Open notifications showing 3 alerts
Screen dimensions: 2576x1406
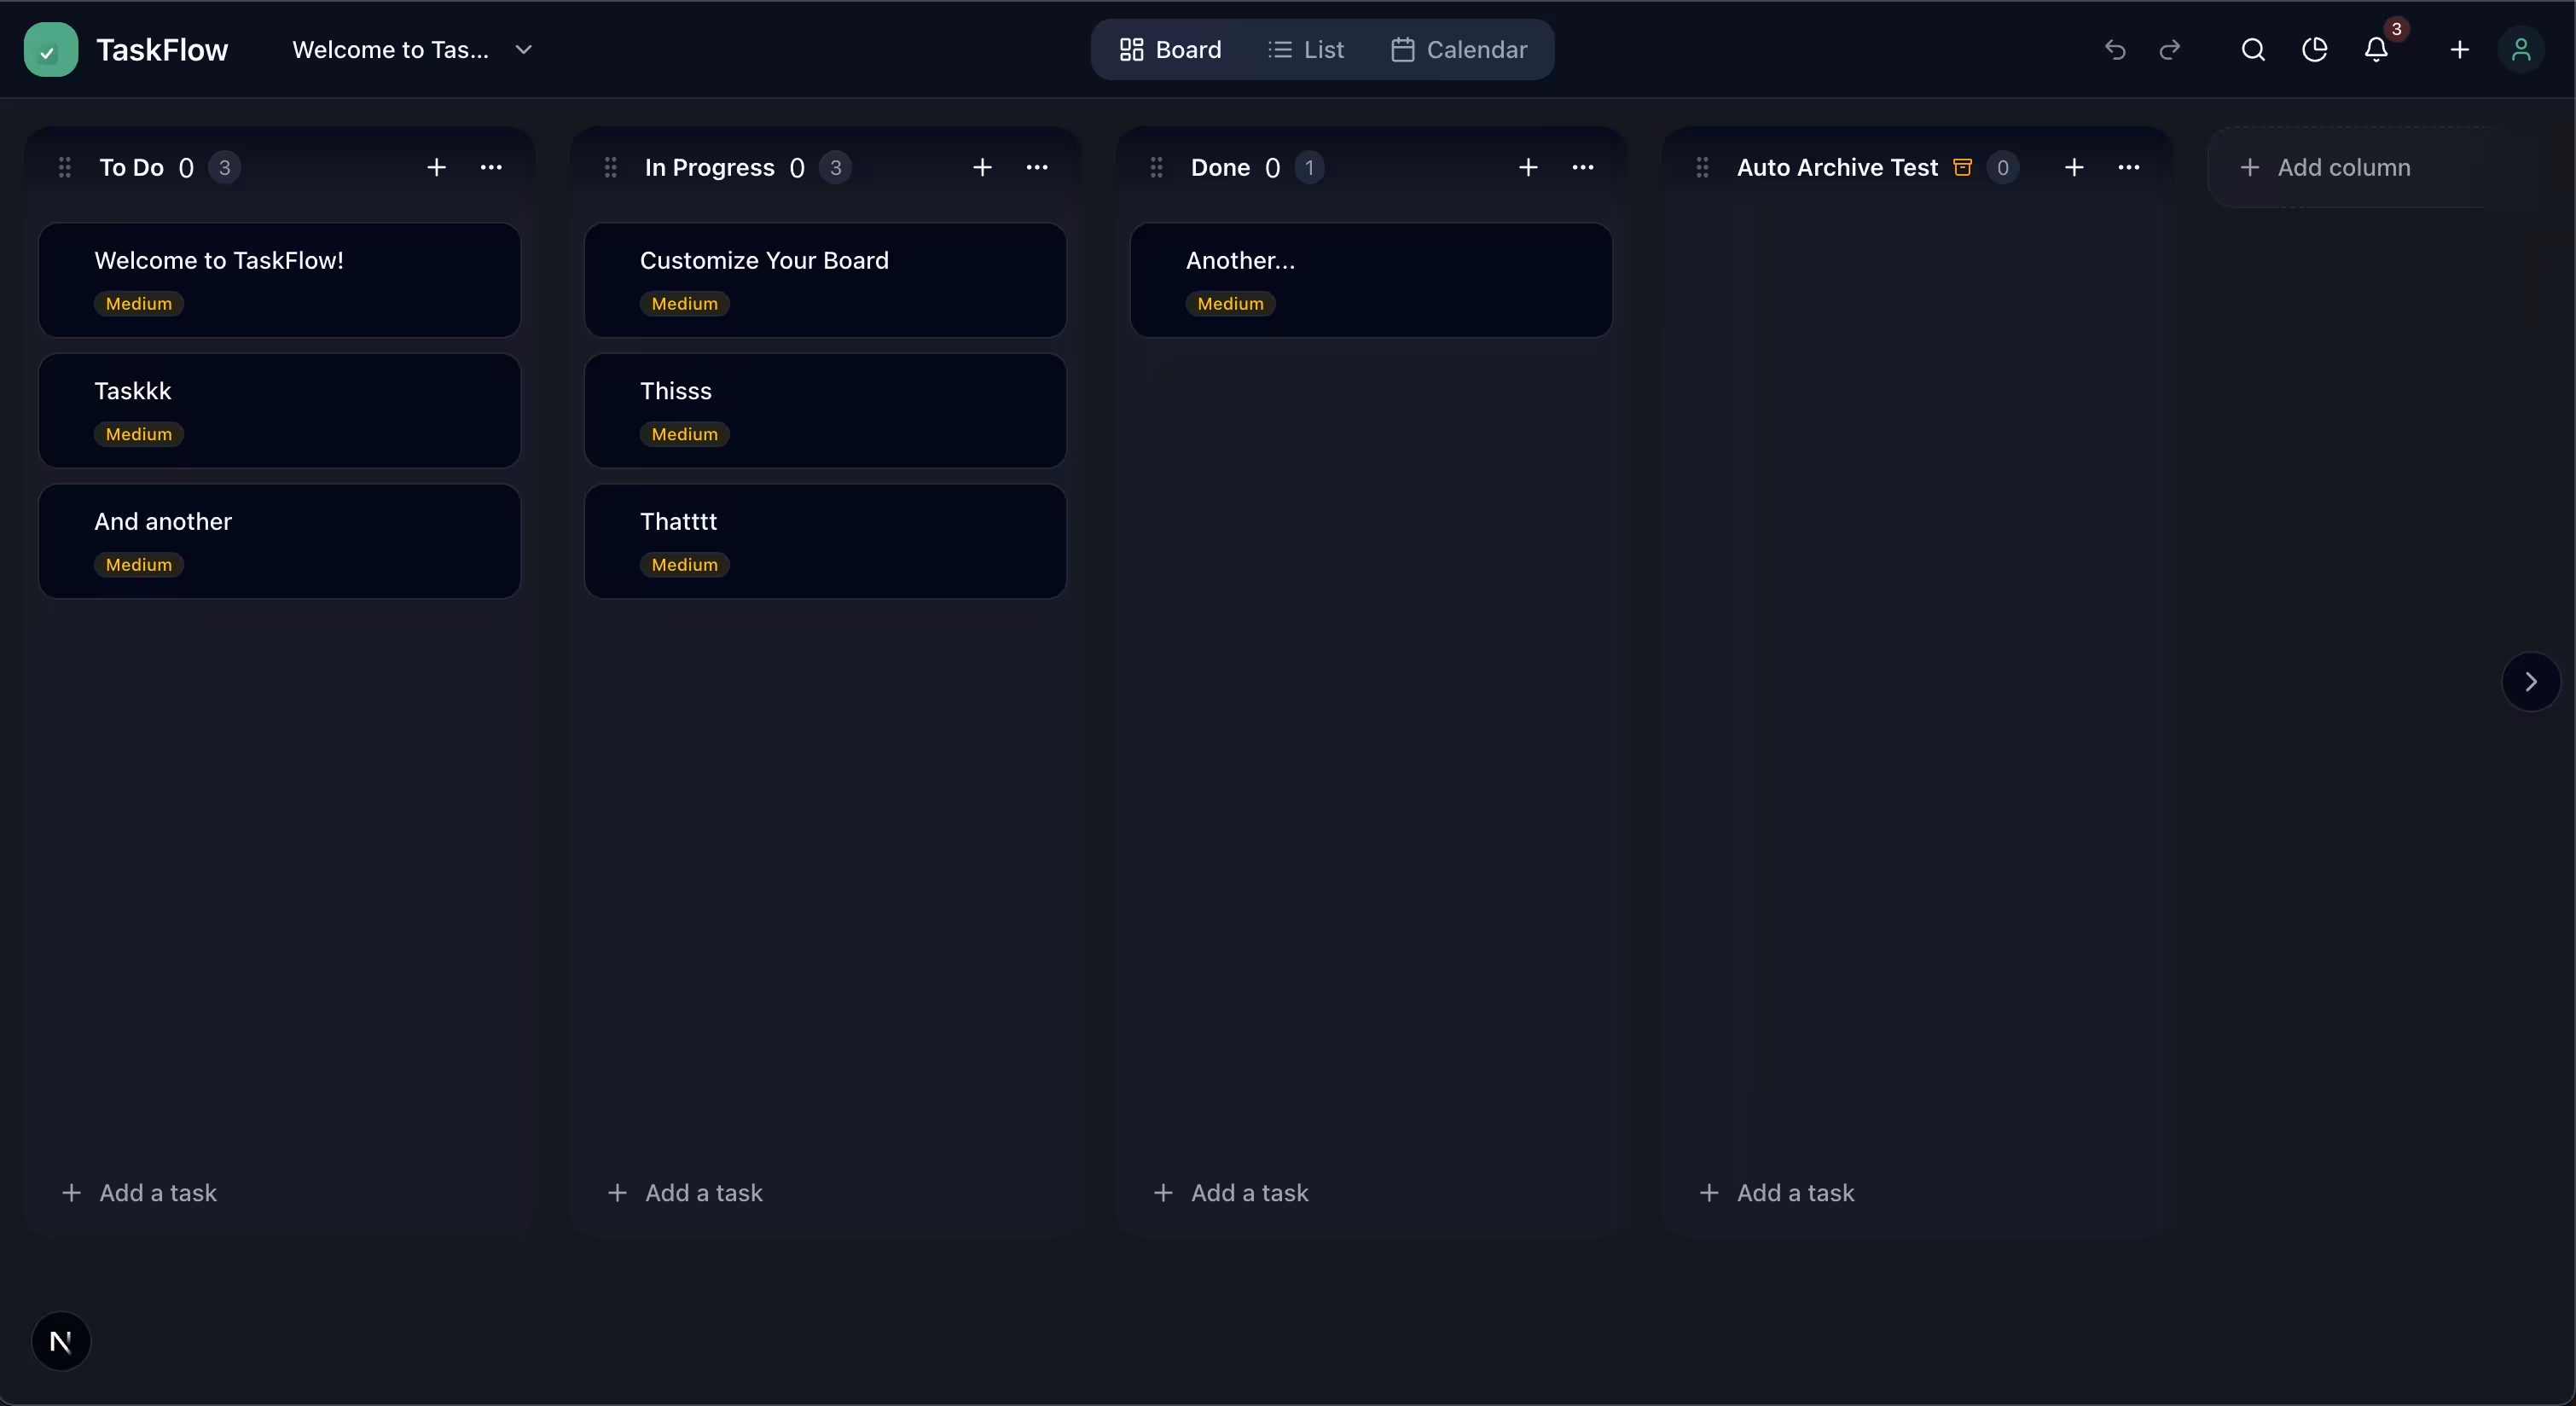coord(2375,49)
